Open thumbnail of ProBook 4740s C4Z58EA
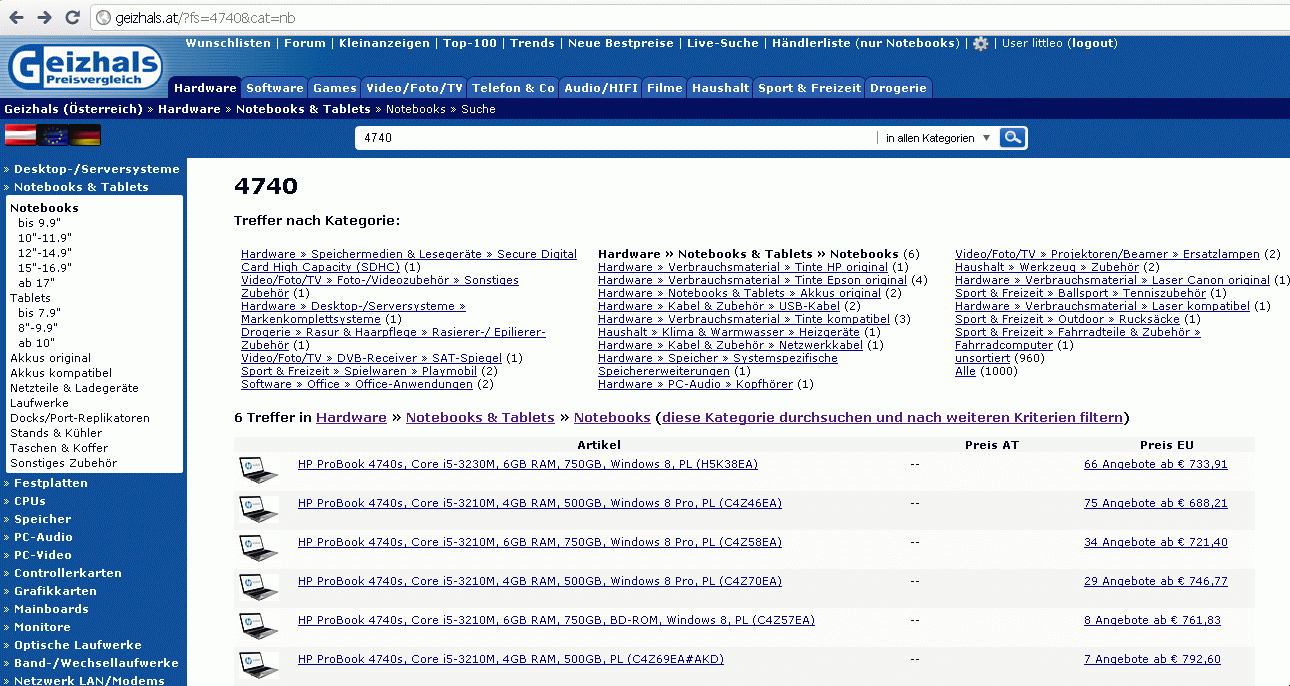Image resolution: width=1290 pixels, height=686 pixels. [x=259, y=548]
